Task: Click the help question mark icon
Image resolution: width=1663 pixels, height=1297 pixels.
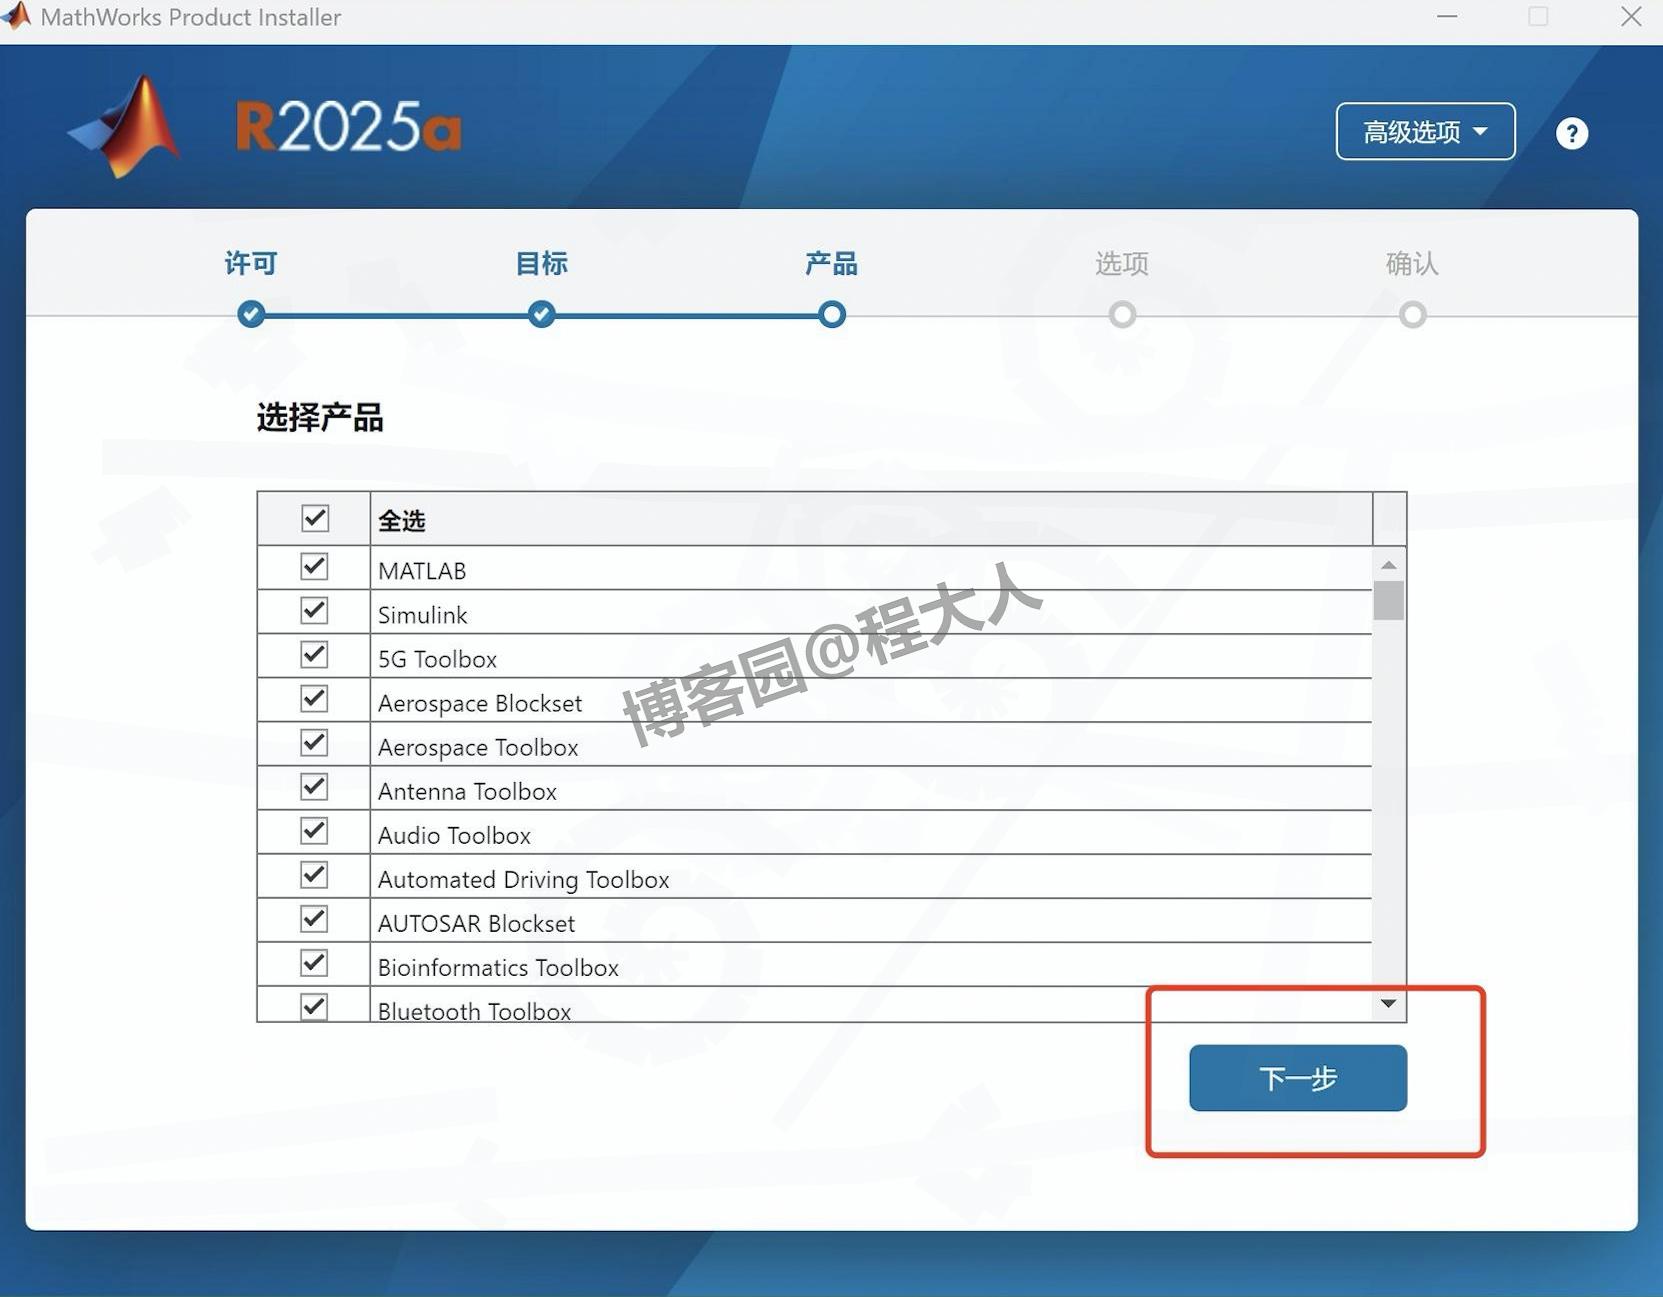Action: pos(1570,133)
